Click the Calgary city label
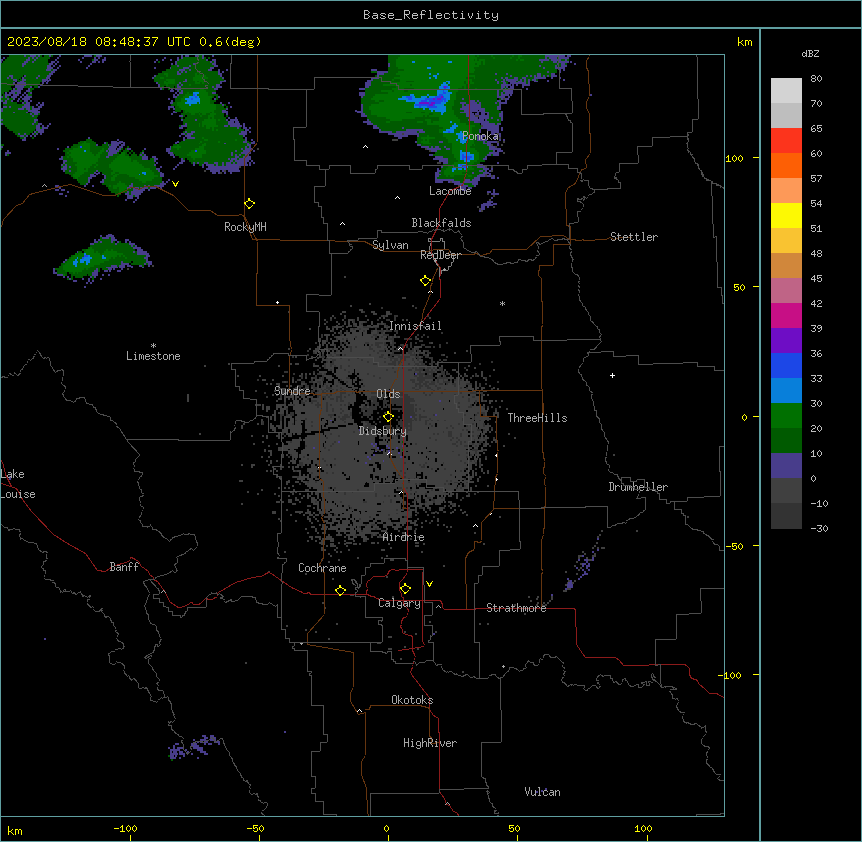This screenshot has width=862, height=842. (399, 603)
